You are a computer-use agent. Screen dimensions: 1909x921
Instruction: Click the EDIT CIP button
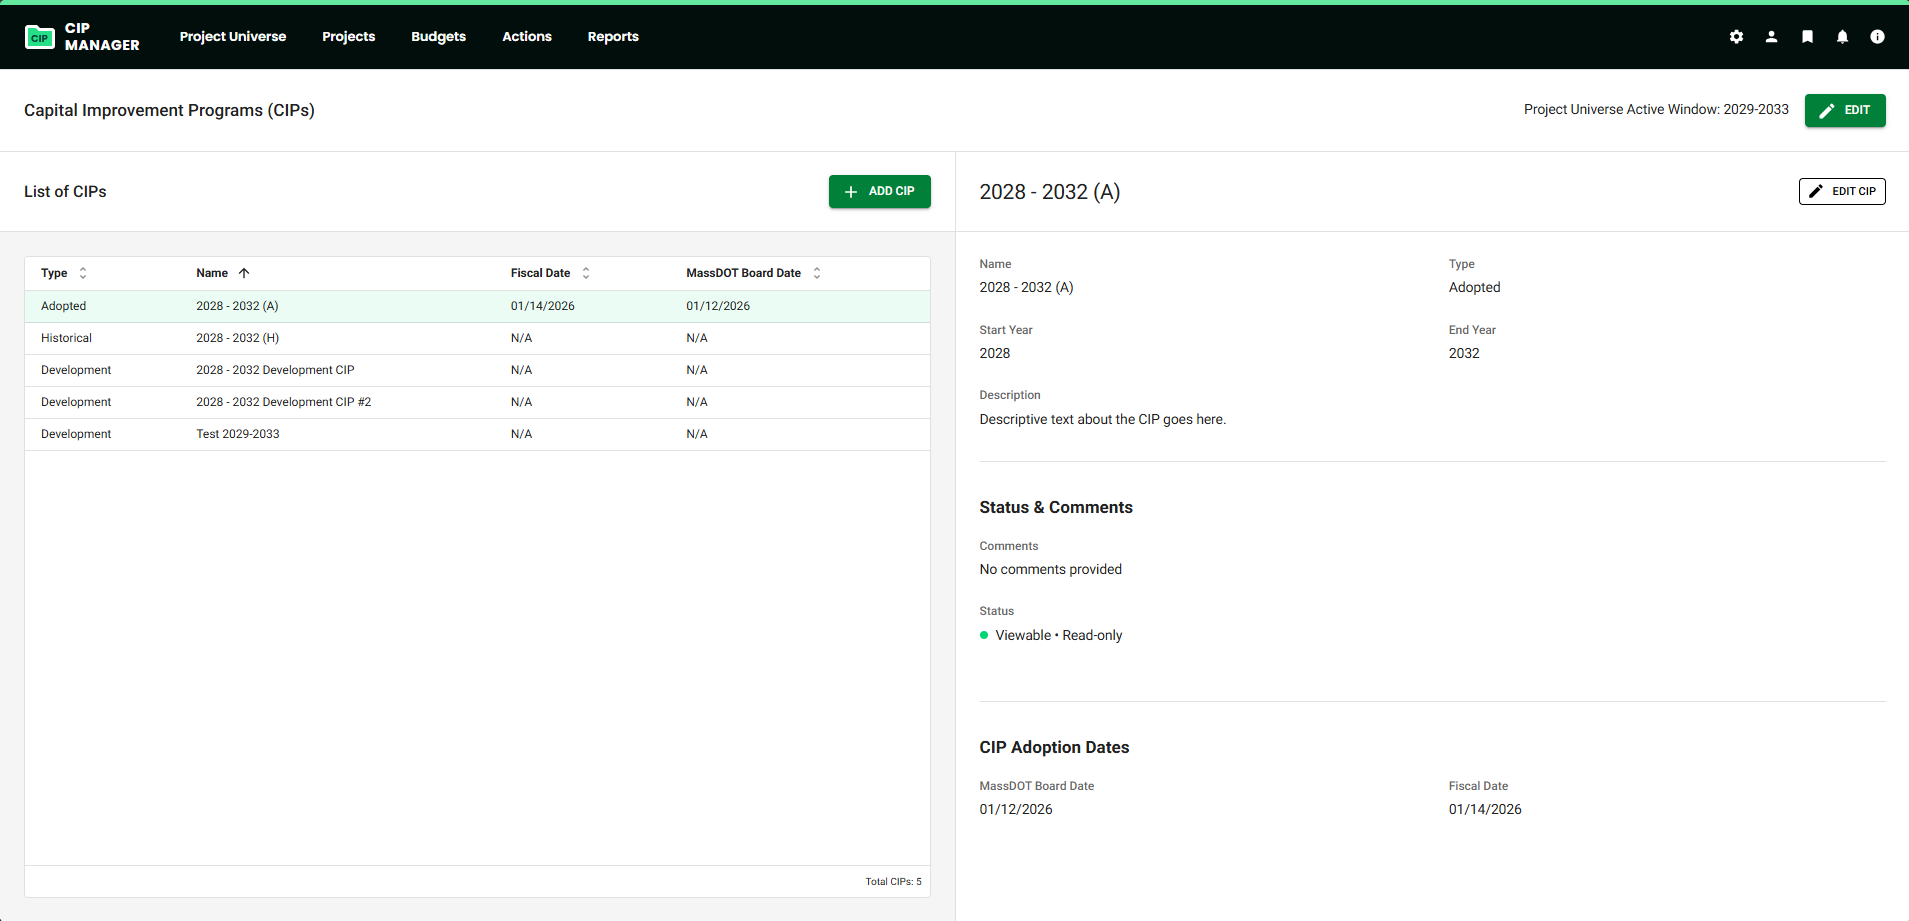1842,191
